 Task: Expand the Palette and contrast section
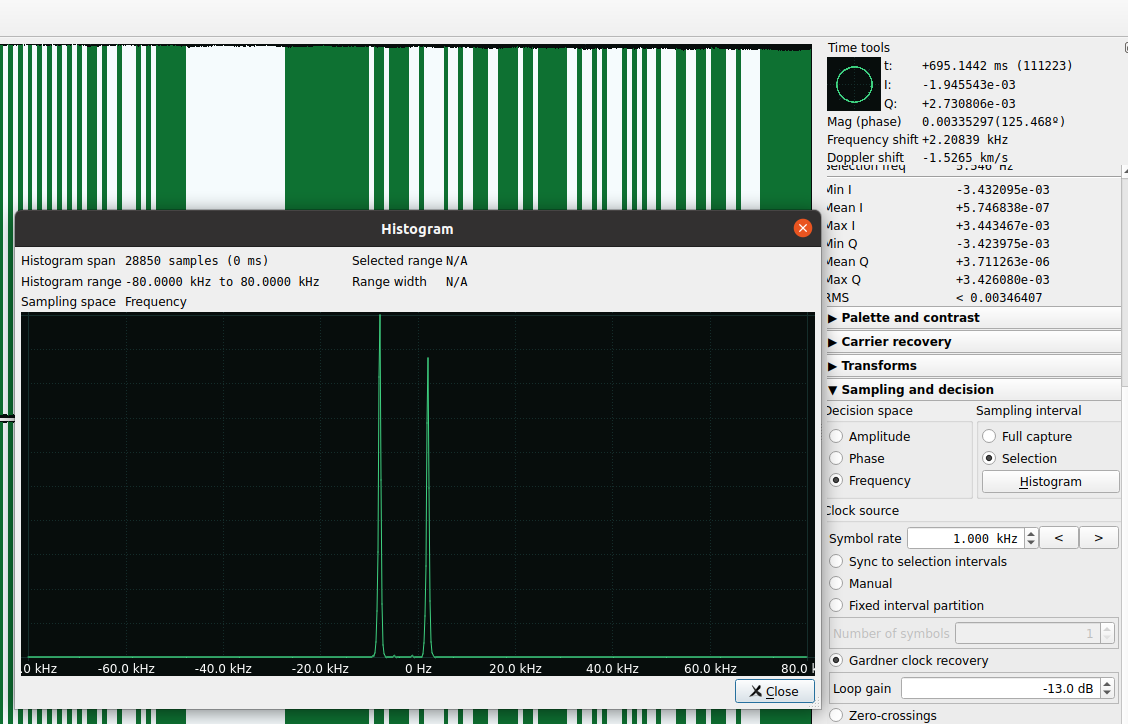(910, 318)
